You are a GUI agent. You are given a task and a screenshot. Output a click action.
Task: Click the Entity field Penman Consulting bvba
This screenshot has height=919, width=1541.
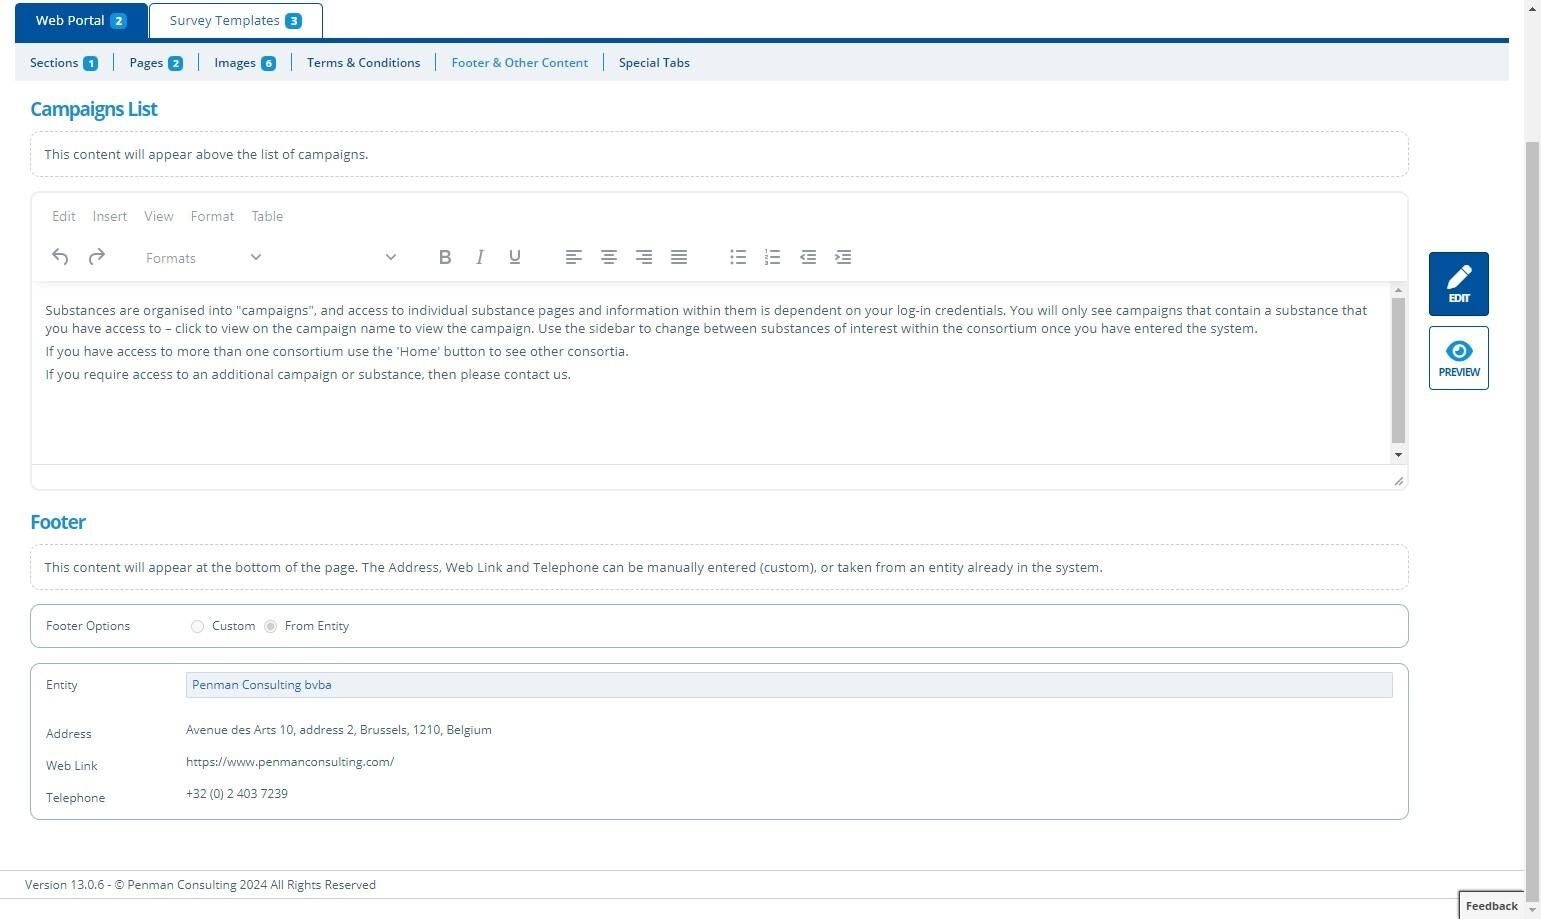(x=789, y=685)
